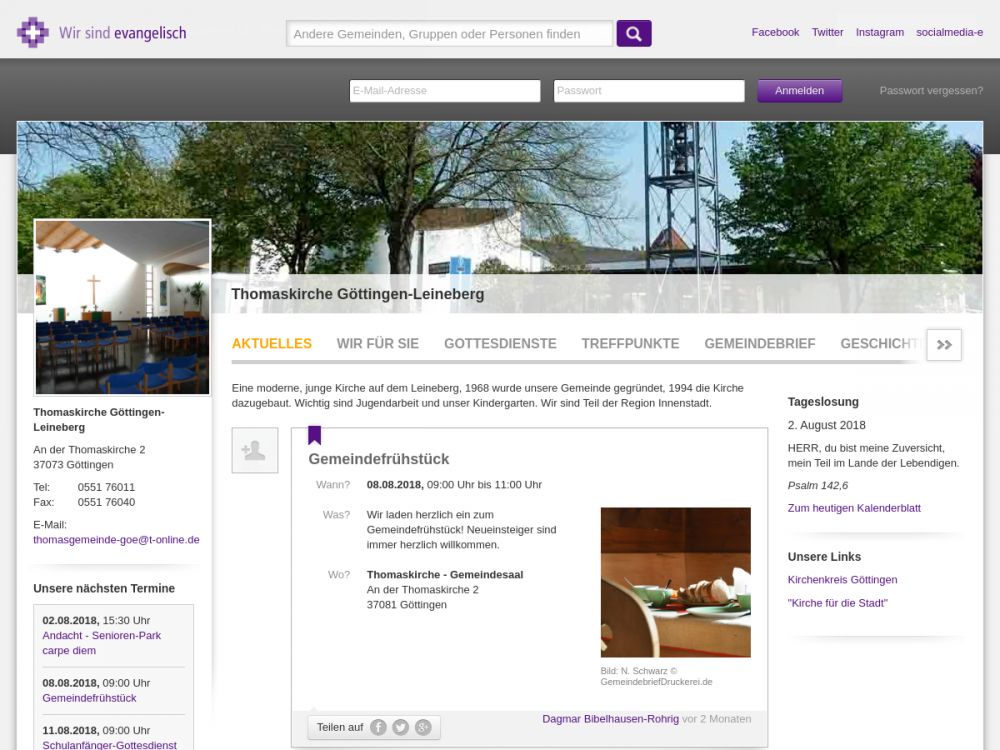Open Zum heutigen Kalenderblatt link
Screen dimensions: 1000x750
(854, 508)
